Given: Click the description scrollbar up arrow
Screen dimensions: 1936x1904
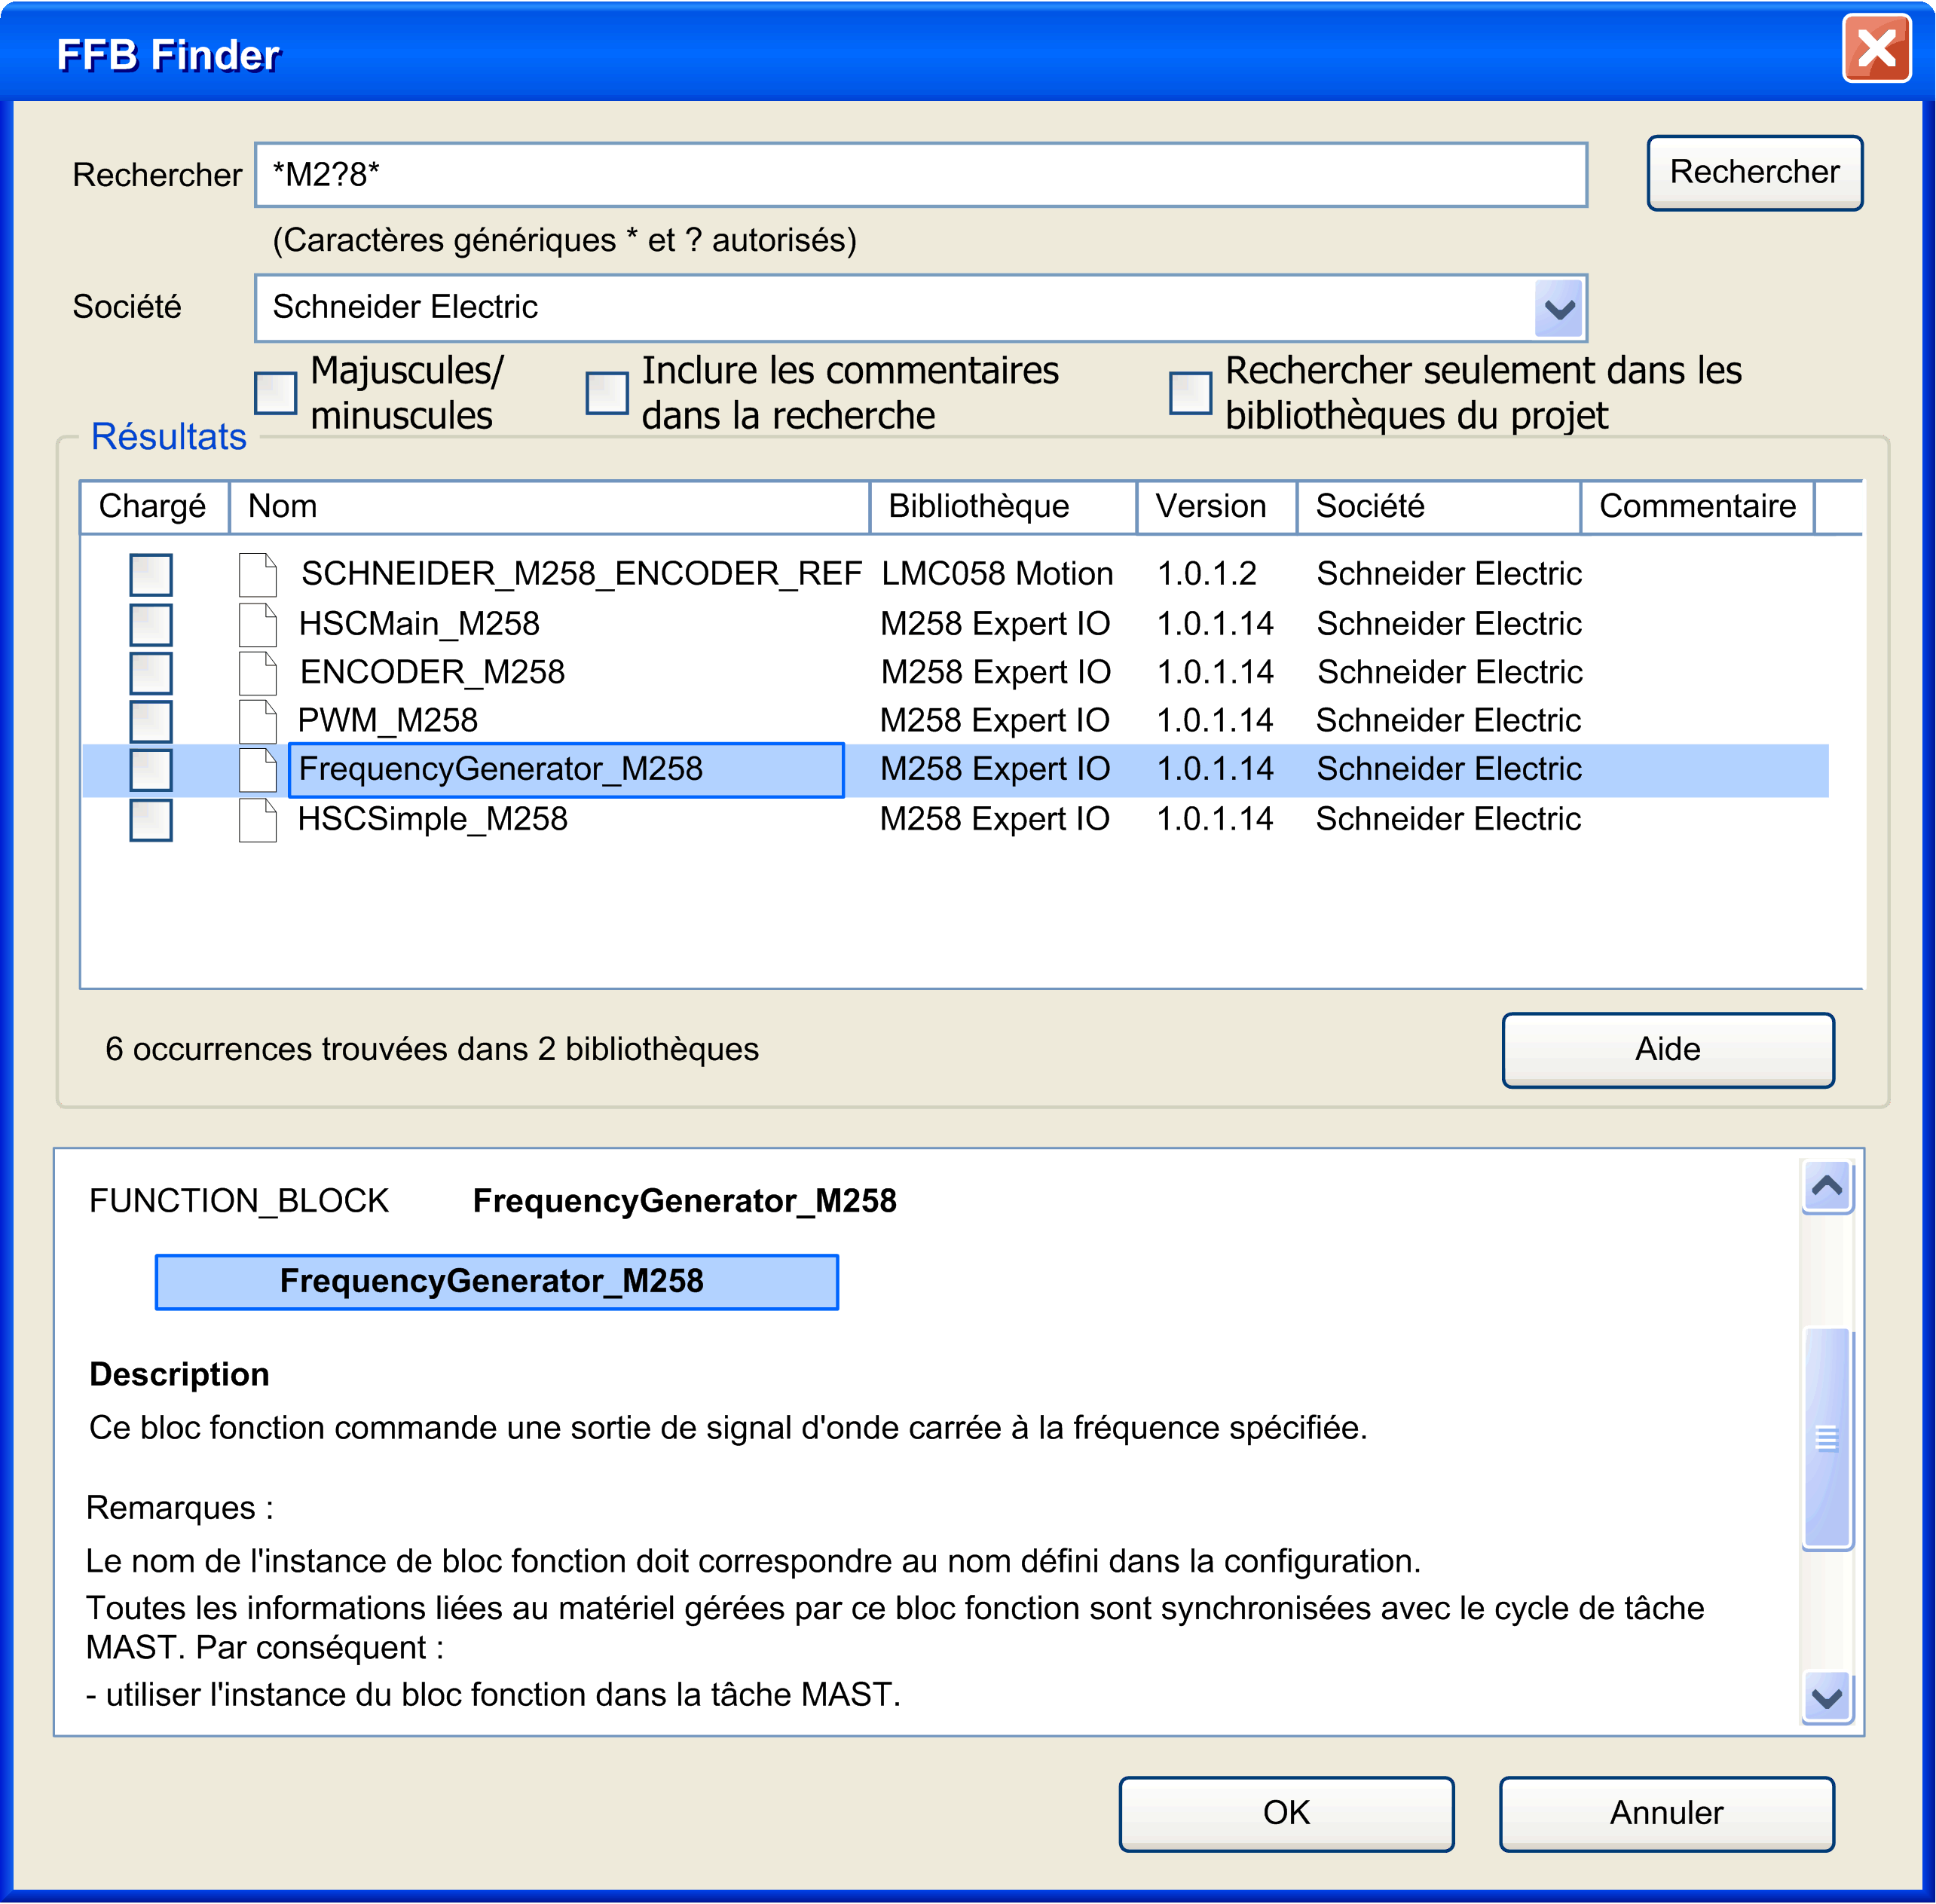Looking at the screenshot, I should (x=1827, y=1186).
